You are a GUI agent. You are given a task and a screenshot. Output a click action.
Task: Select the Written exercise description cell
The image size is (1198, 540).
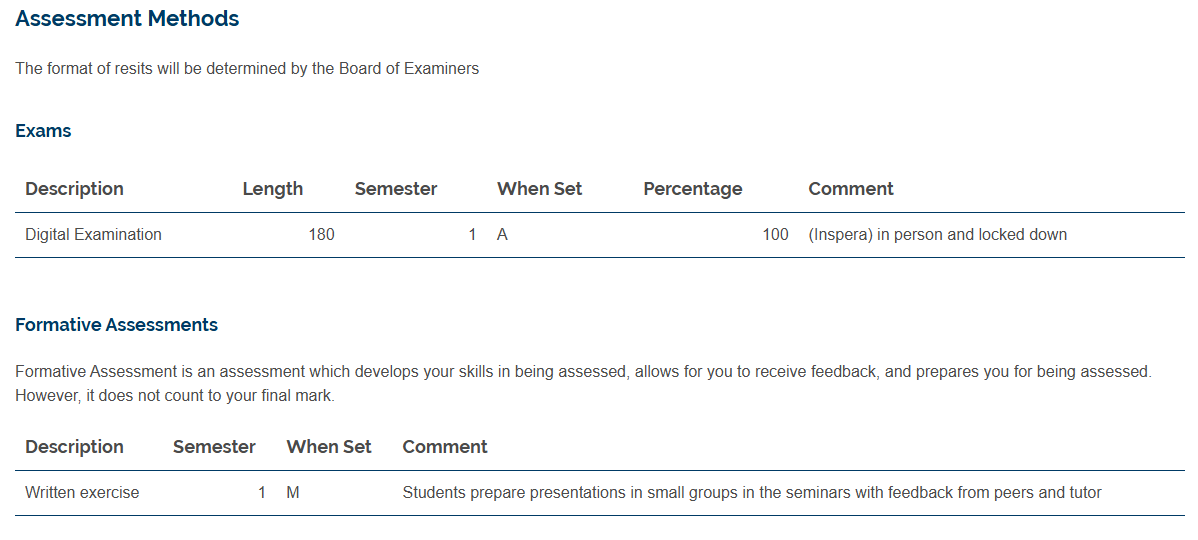click(x=82, y=493)
